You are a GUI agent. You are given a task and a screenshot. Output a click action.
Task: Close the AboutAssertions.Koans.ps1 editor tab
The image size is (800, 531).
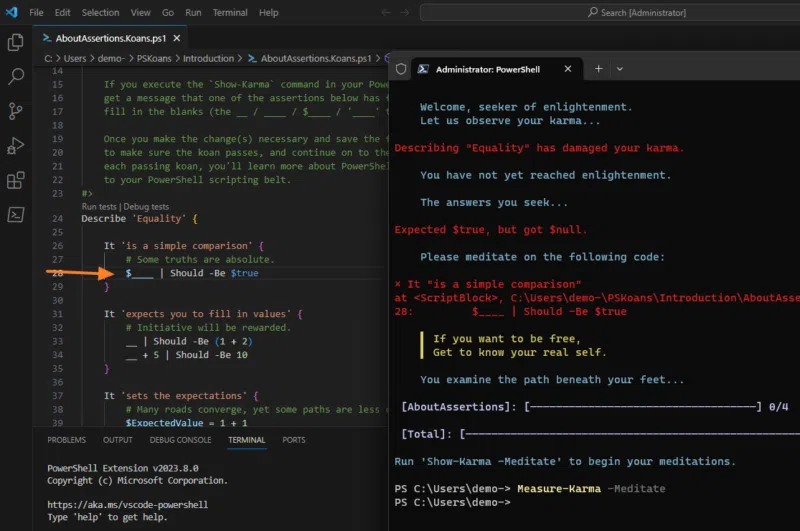coord(177,38)
